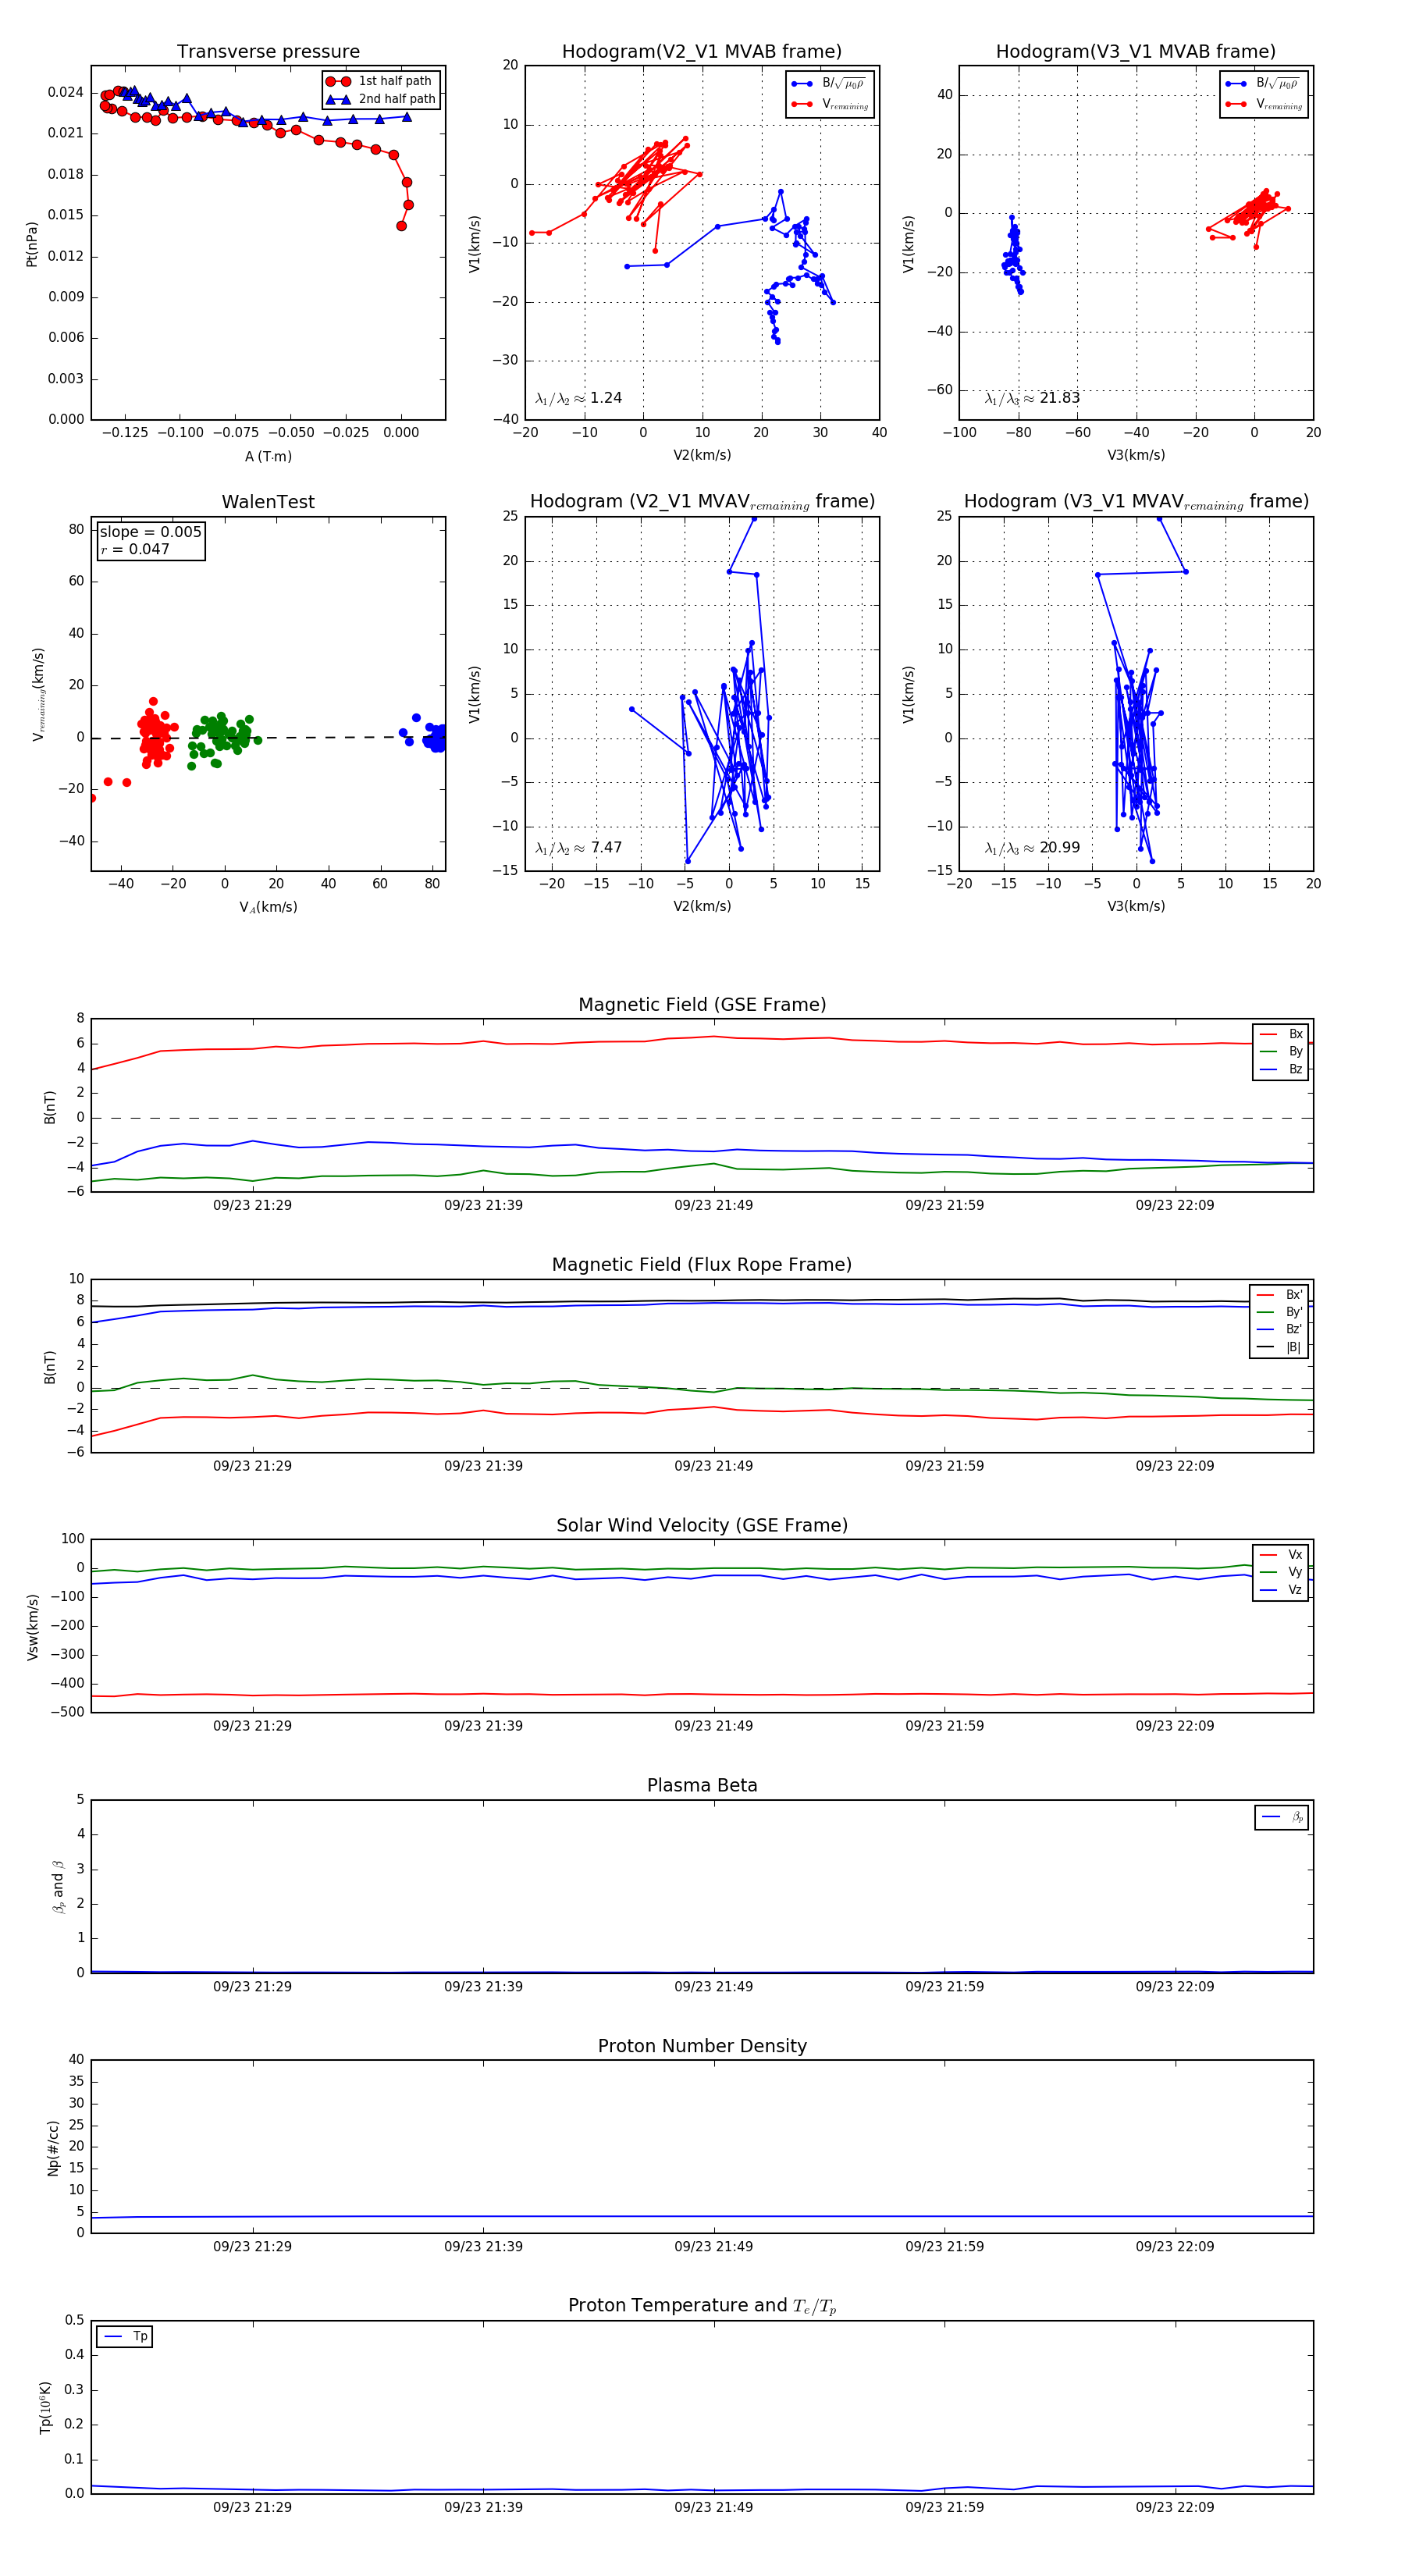1405x2576 pixels.
Task: Click '1st half path' legend entry
Action: pyautogui.click(x=380, y=81)
